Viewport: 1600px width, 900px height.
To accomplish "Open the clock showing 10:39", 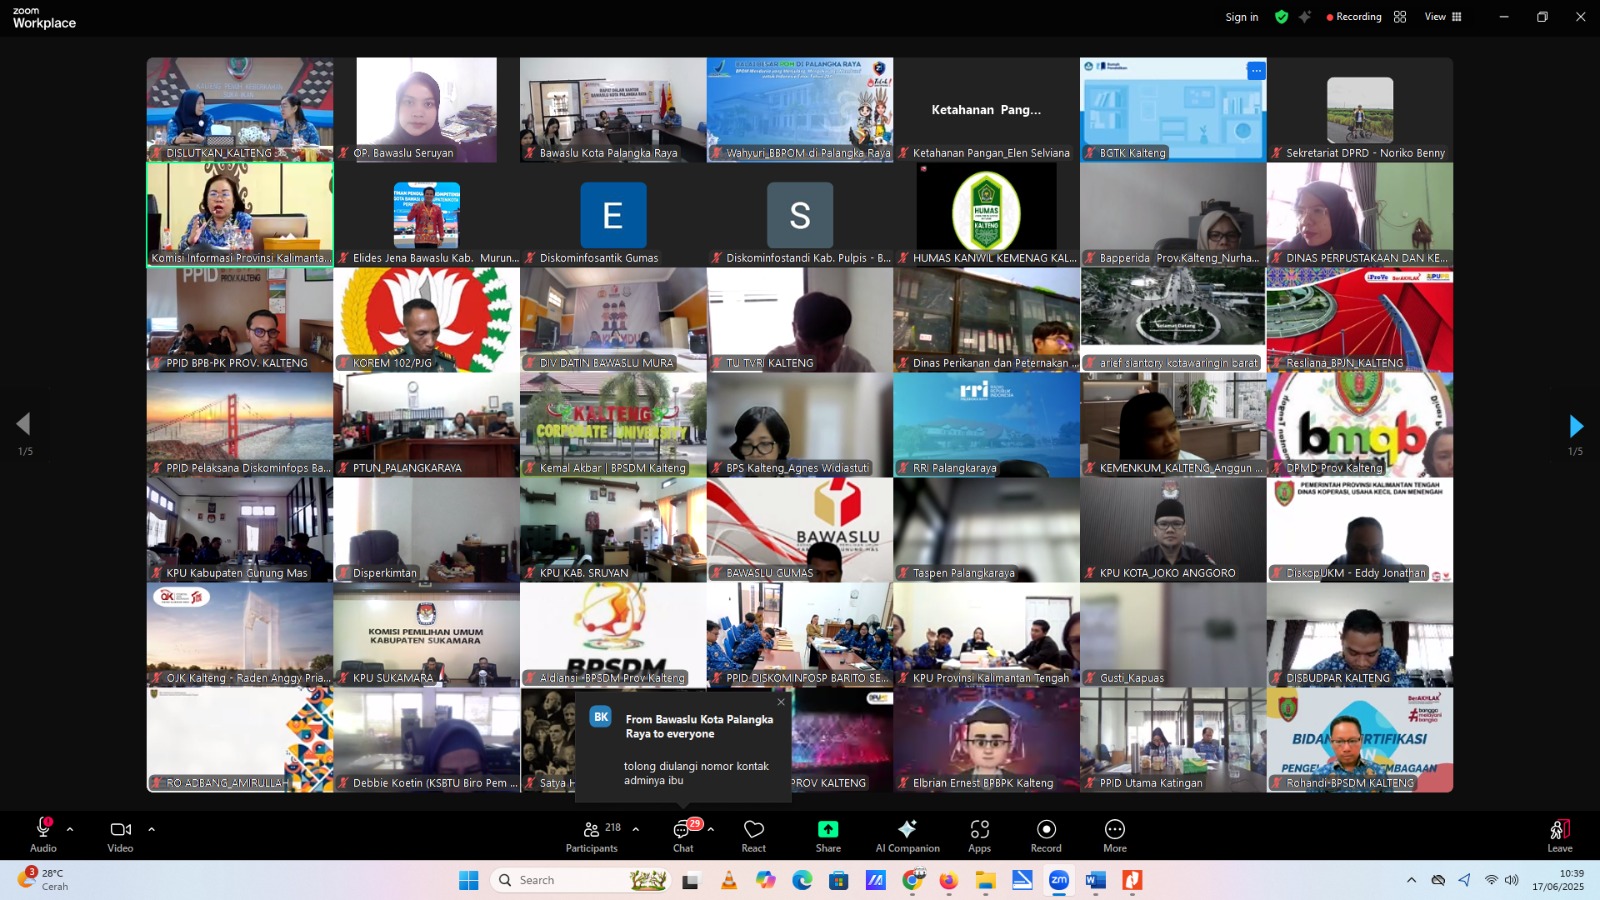I will 1558,880.
